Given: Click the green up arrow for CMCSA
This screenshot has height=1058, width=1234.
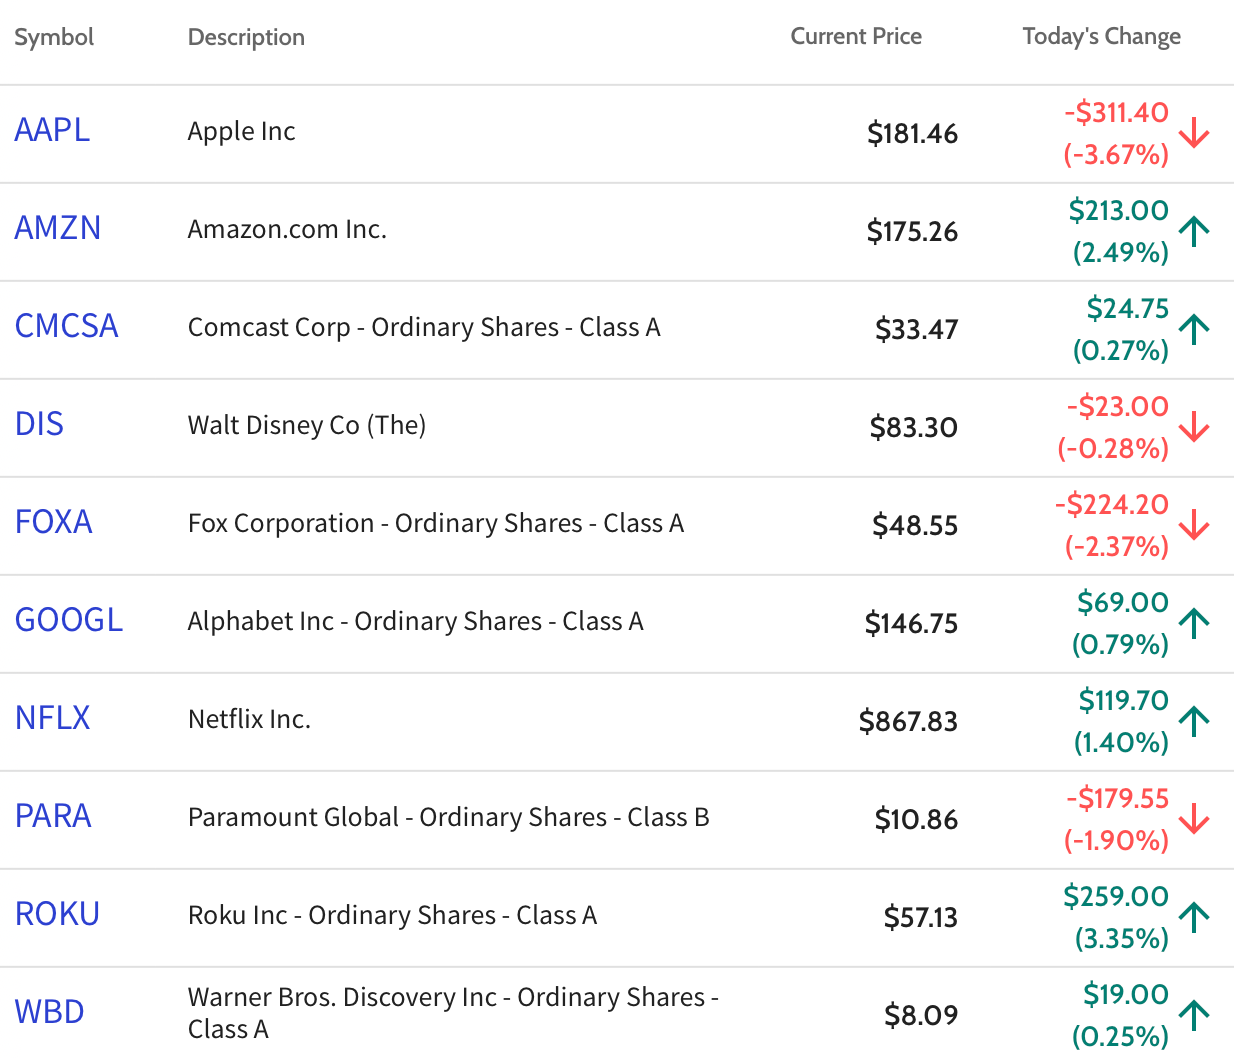Looking at the screenshot, I should point(1194,329).
